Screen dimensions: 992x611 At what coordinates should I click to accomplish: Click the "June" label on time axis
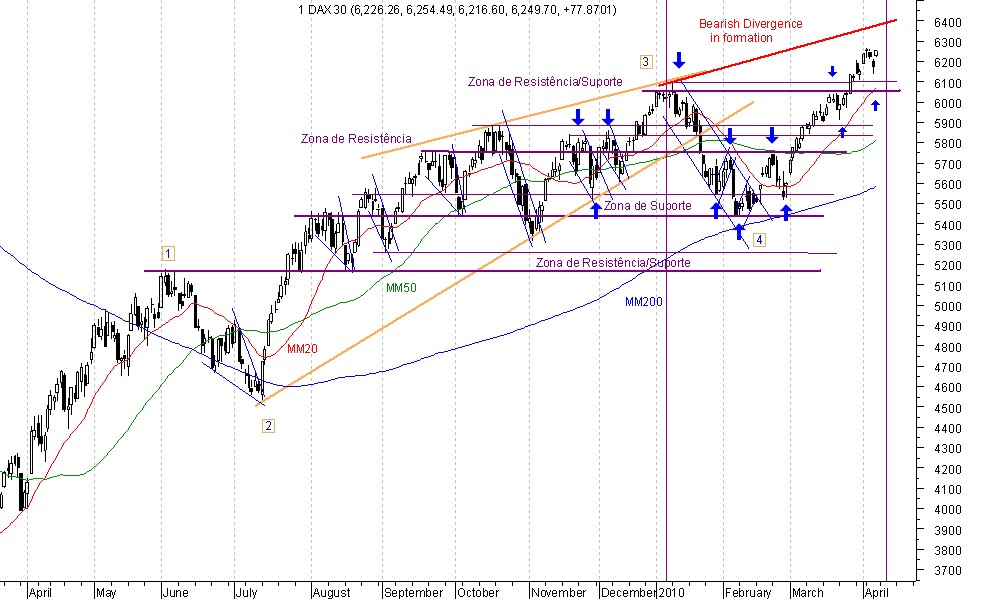click(175, 593)
